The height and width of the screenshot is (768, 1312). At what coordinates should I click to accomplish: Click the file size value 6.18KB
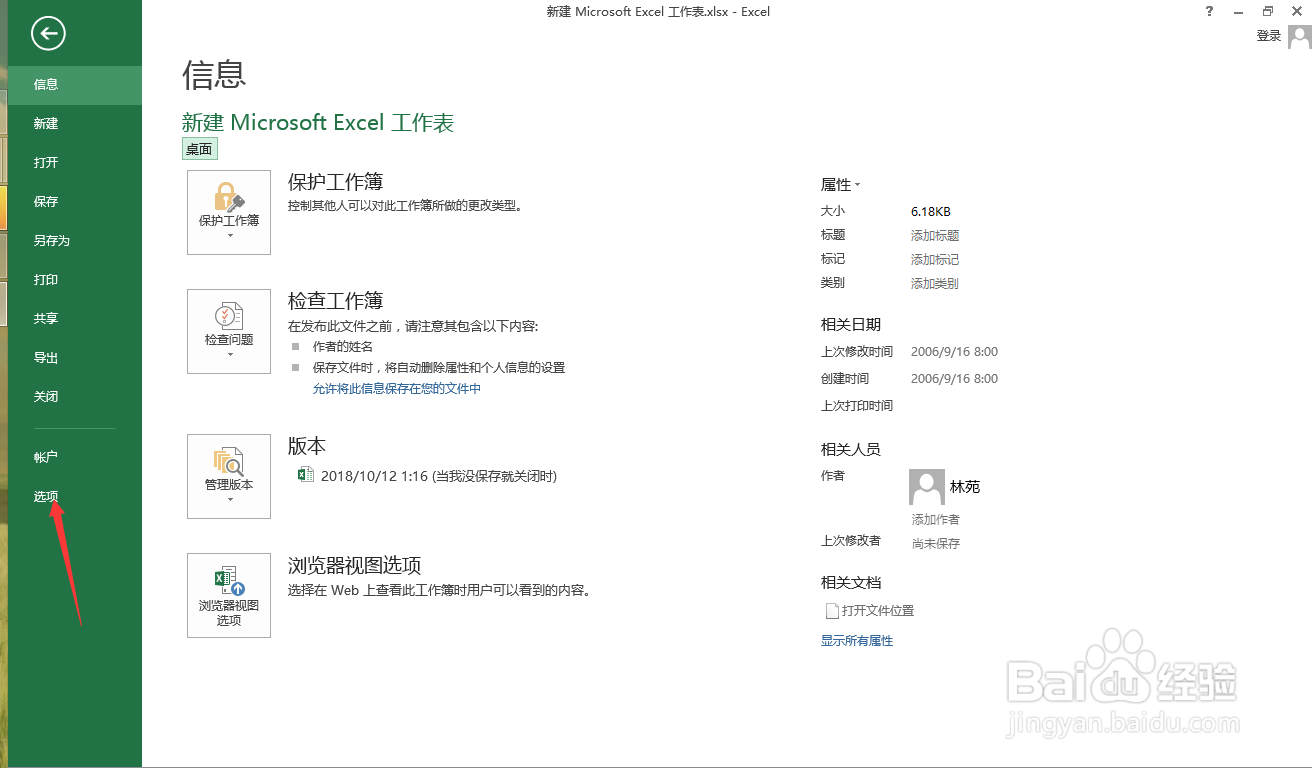click(x=931, y=212)
